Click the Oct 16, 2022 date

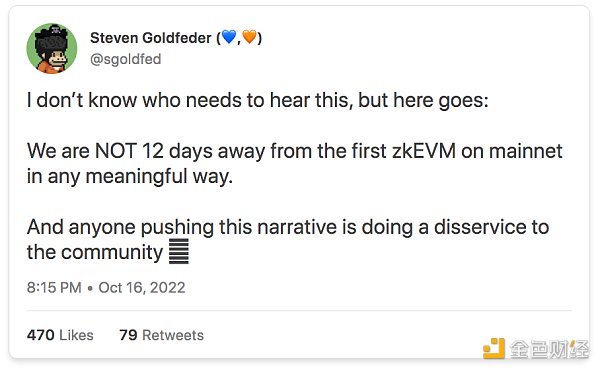pyautogui.click(x=142, y=287)
